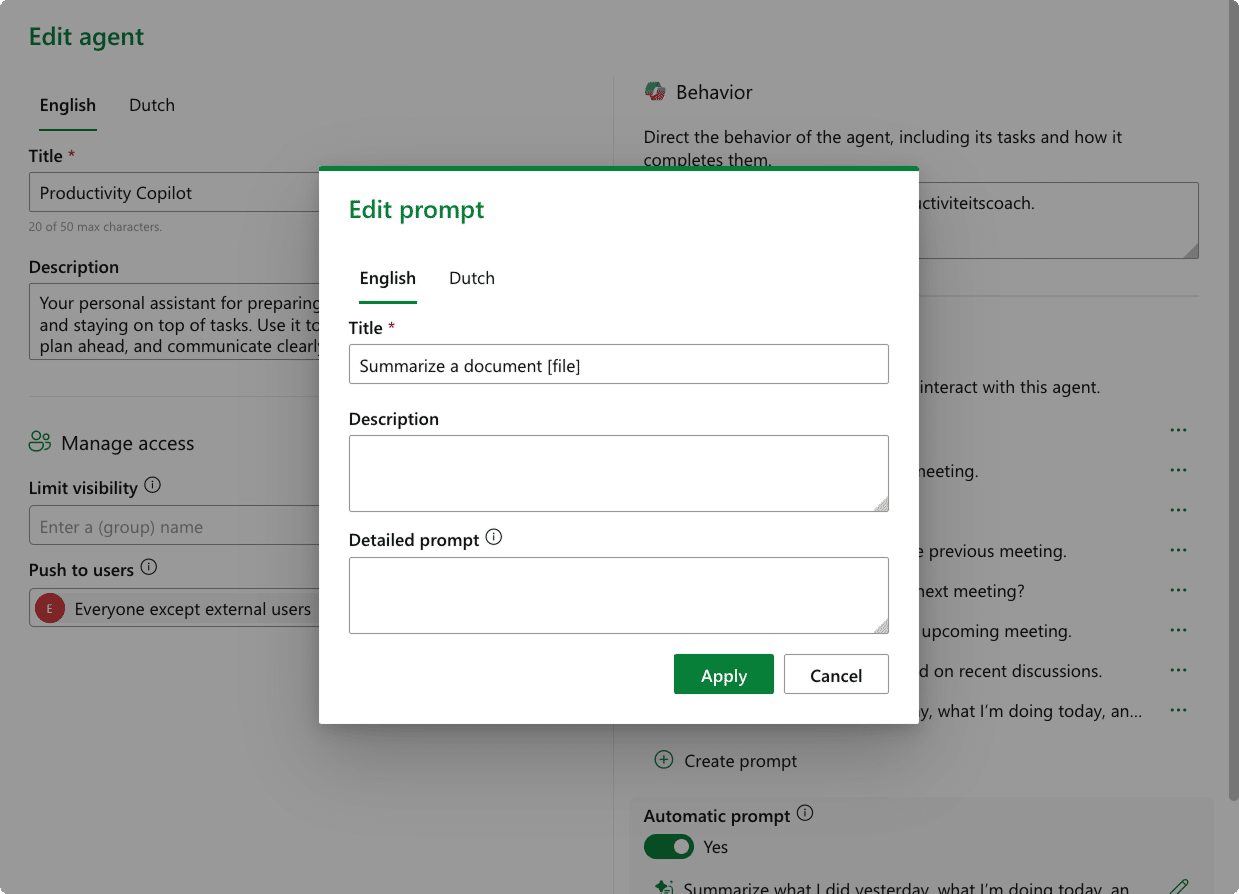Click the Push to users info icon
The image size is (1239, 894).
pyautogui.click(x=149, y=568)
